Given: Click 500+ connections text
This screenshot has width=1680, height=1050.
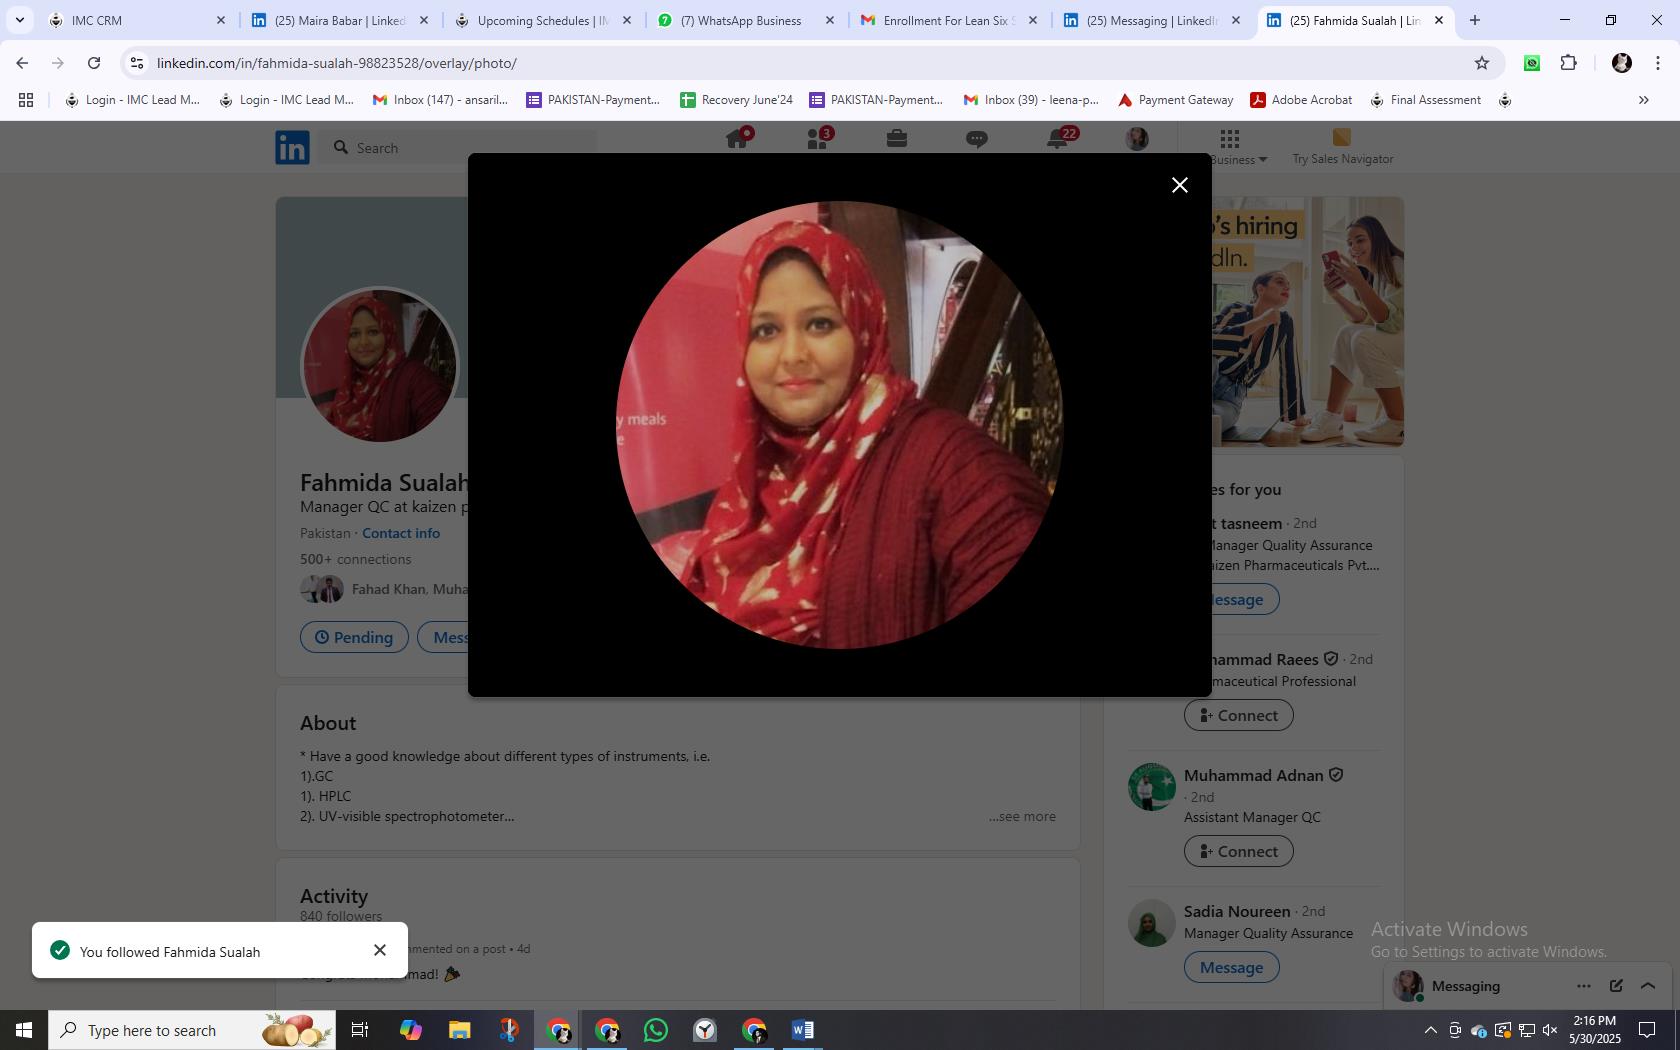Looking at the screenshot, I should (x=355, y=559).
